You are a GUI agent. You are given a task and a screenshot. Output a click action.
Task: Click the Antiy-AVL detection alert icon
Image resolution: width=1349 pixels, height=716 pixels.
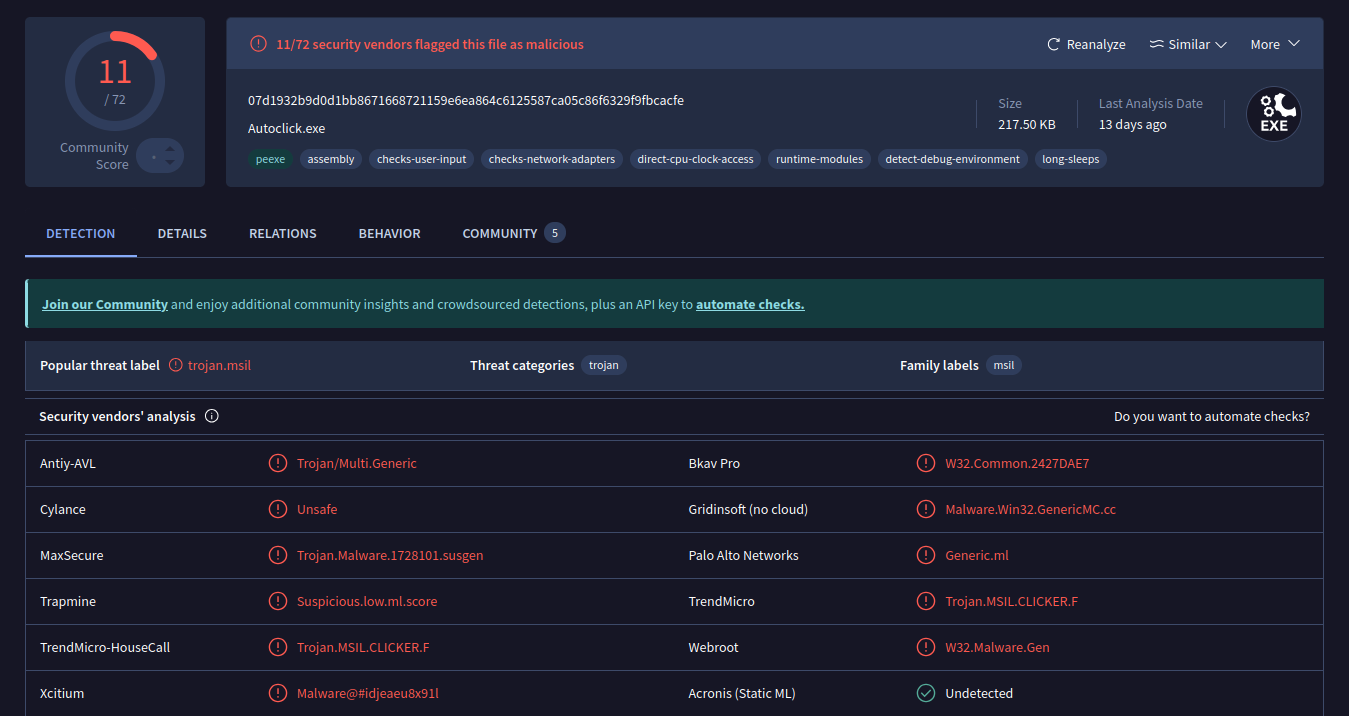pos(278,463)
